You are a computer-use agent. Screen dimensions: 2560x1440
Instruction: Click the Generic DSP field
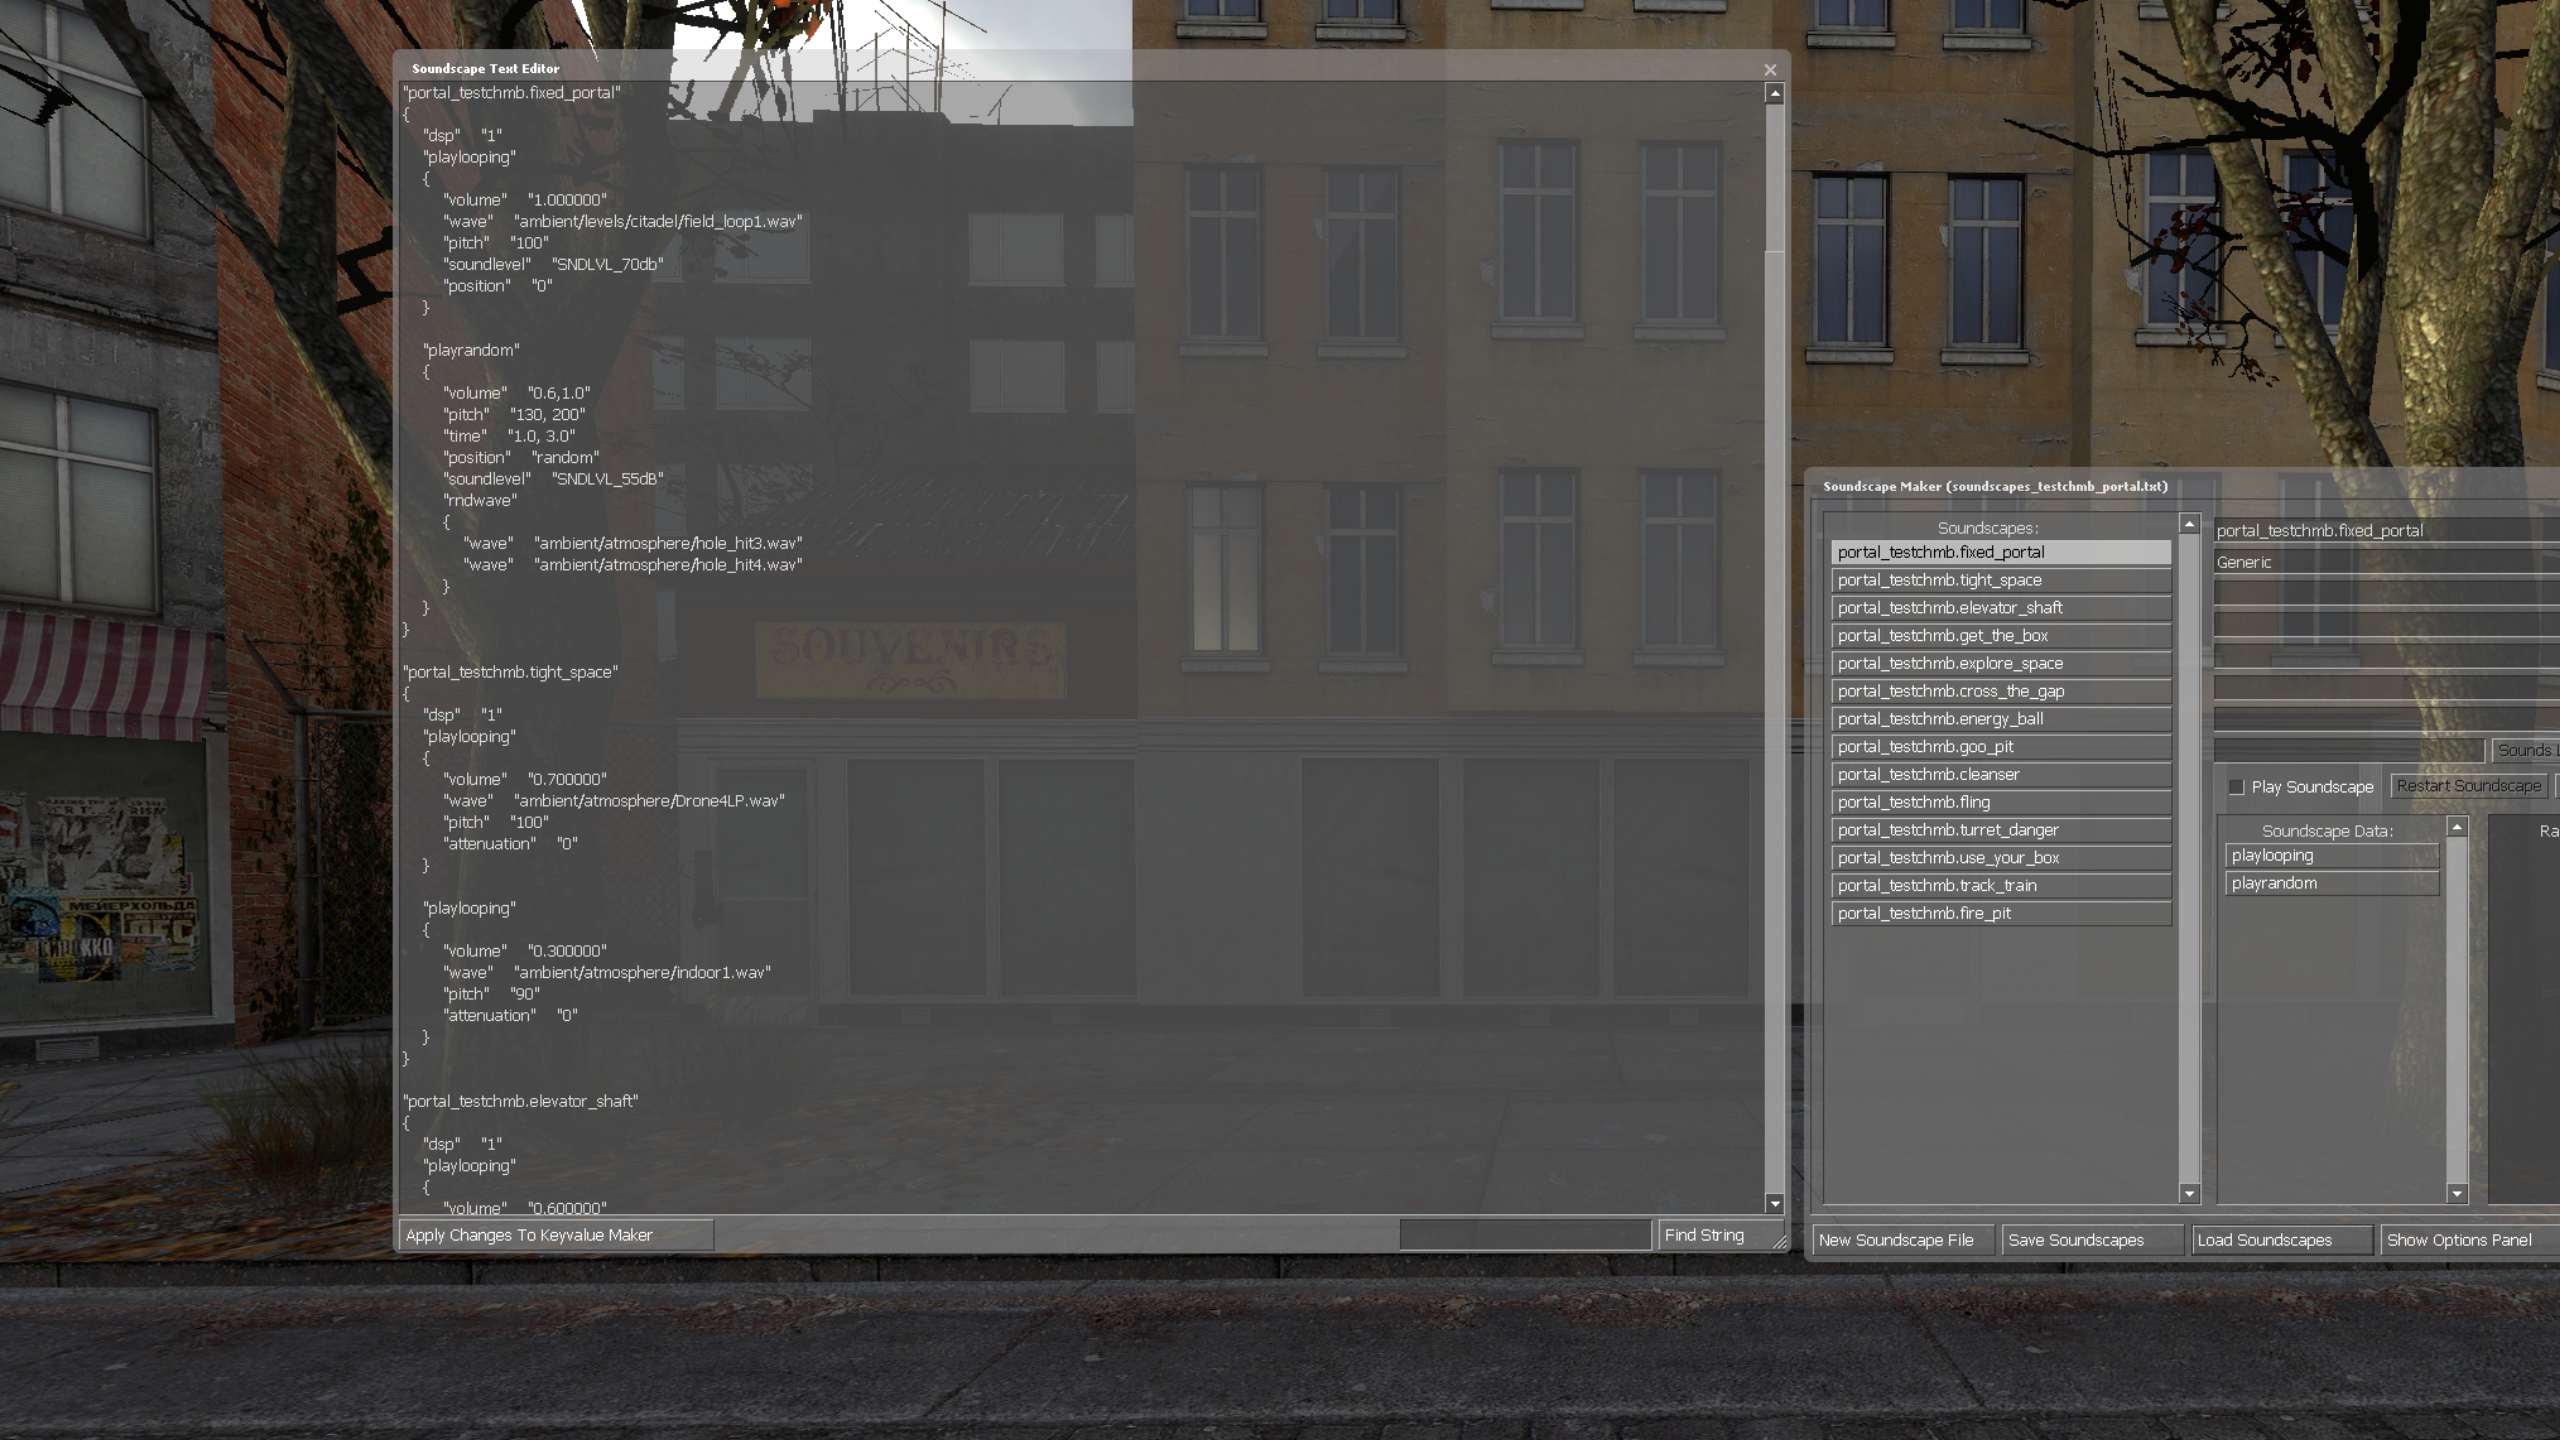[2387, 562]
